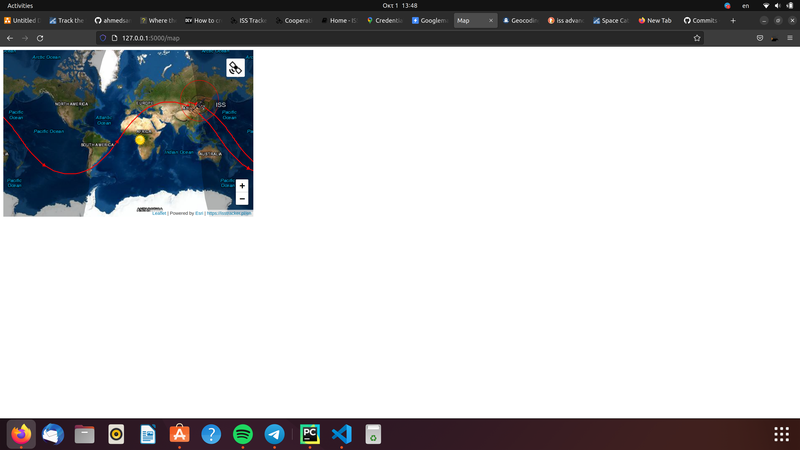Click the shield tracking protection icon
Screen dimensions: 800x450
103,38
